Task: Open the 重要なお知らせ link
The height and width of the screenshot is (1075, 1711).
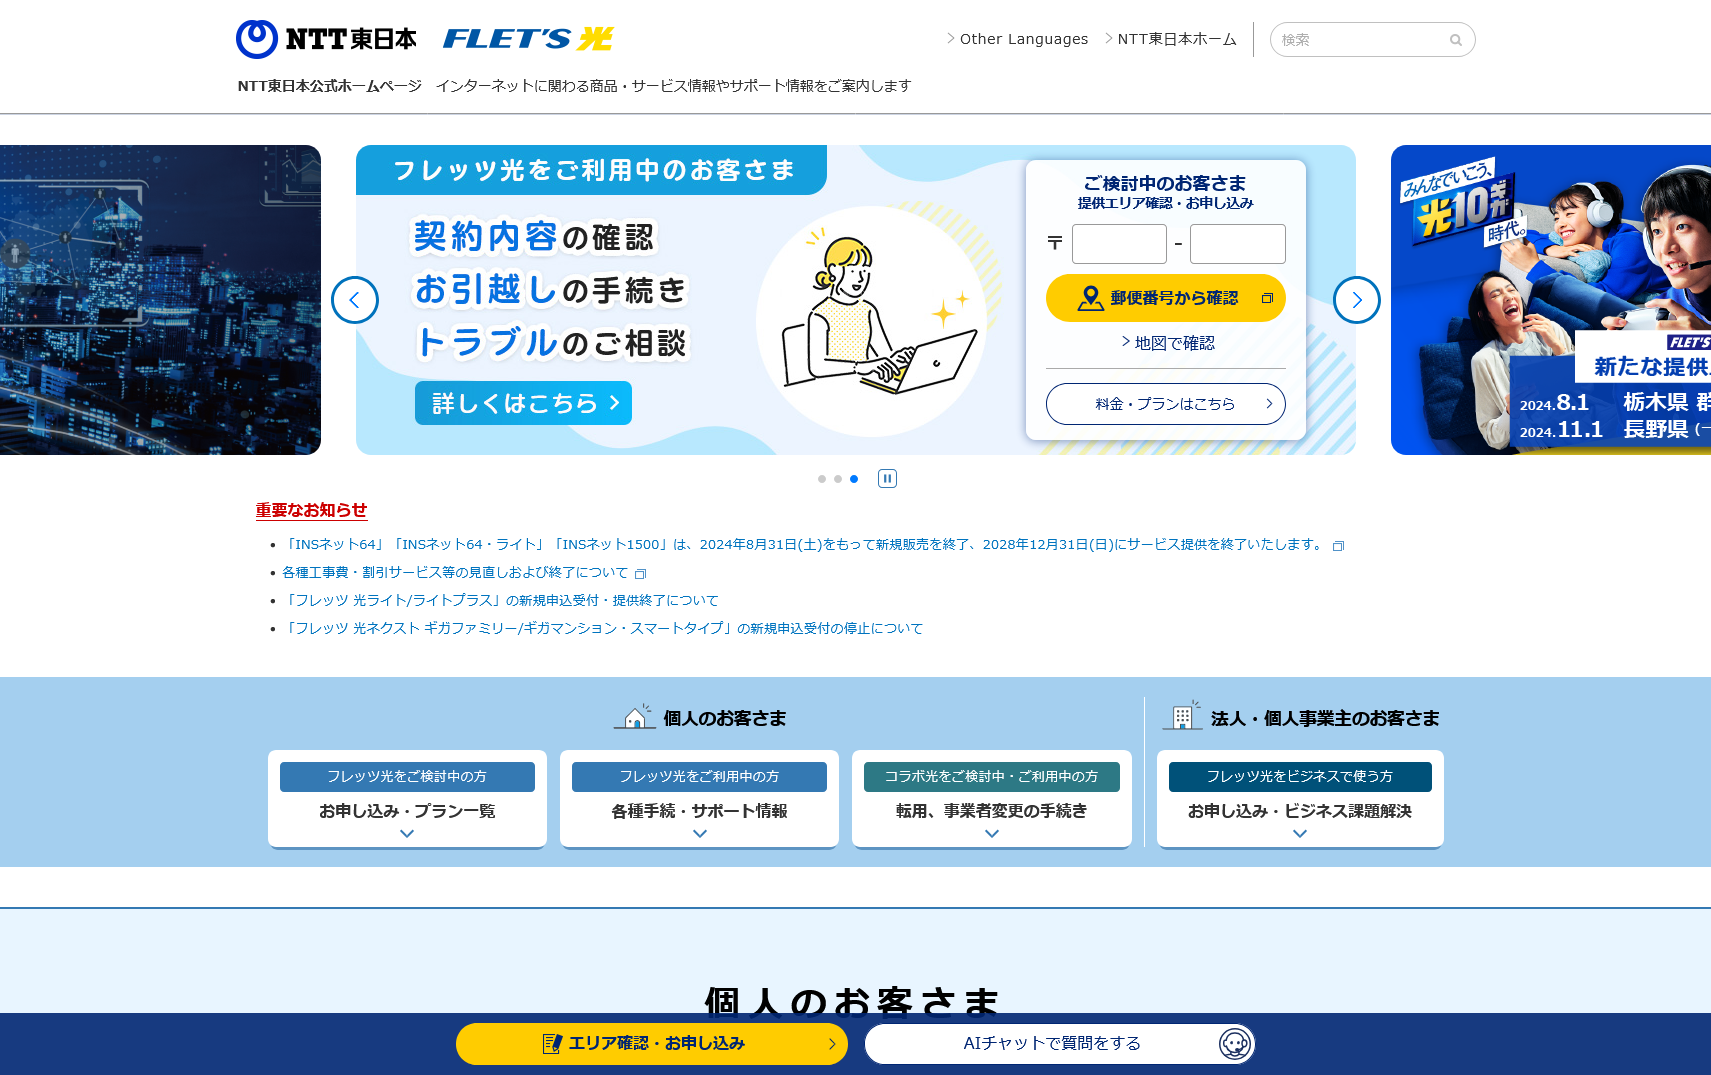Action: click(x=311, y=511)
